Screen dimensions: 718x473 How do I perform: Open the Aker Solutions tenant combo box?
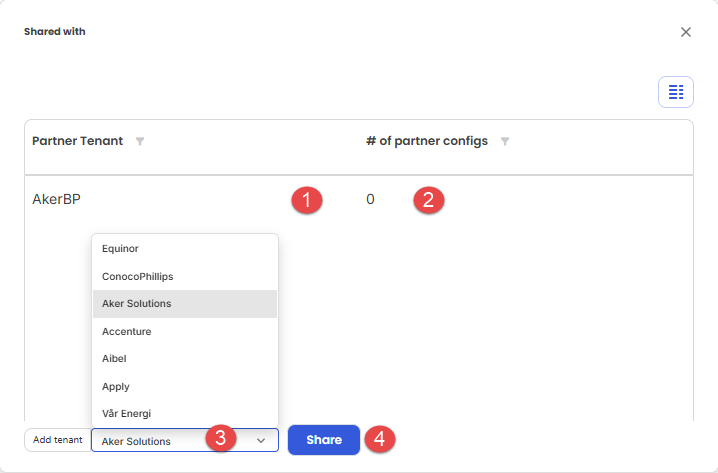coord(185,440)
